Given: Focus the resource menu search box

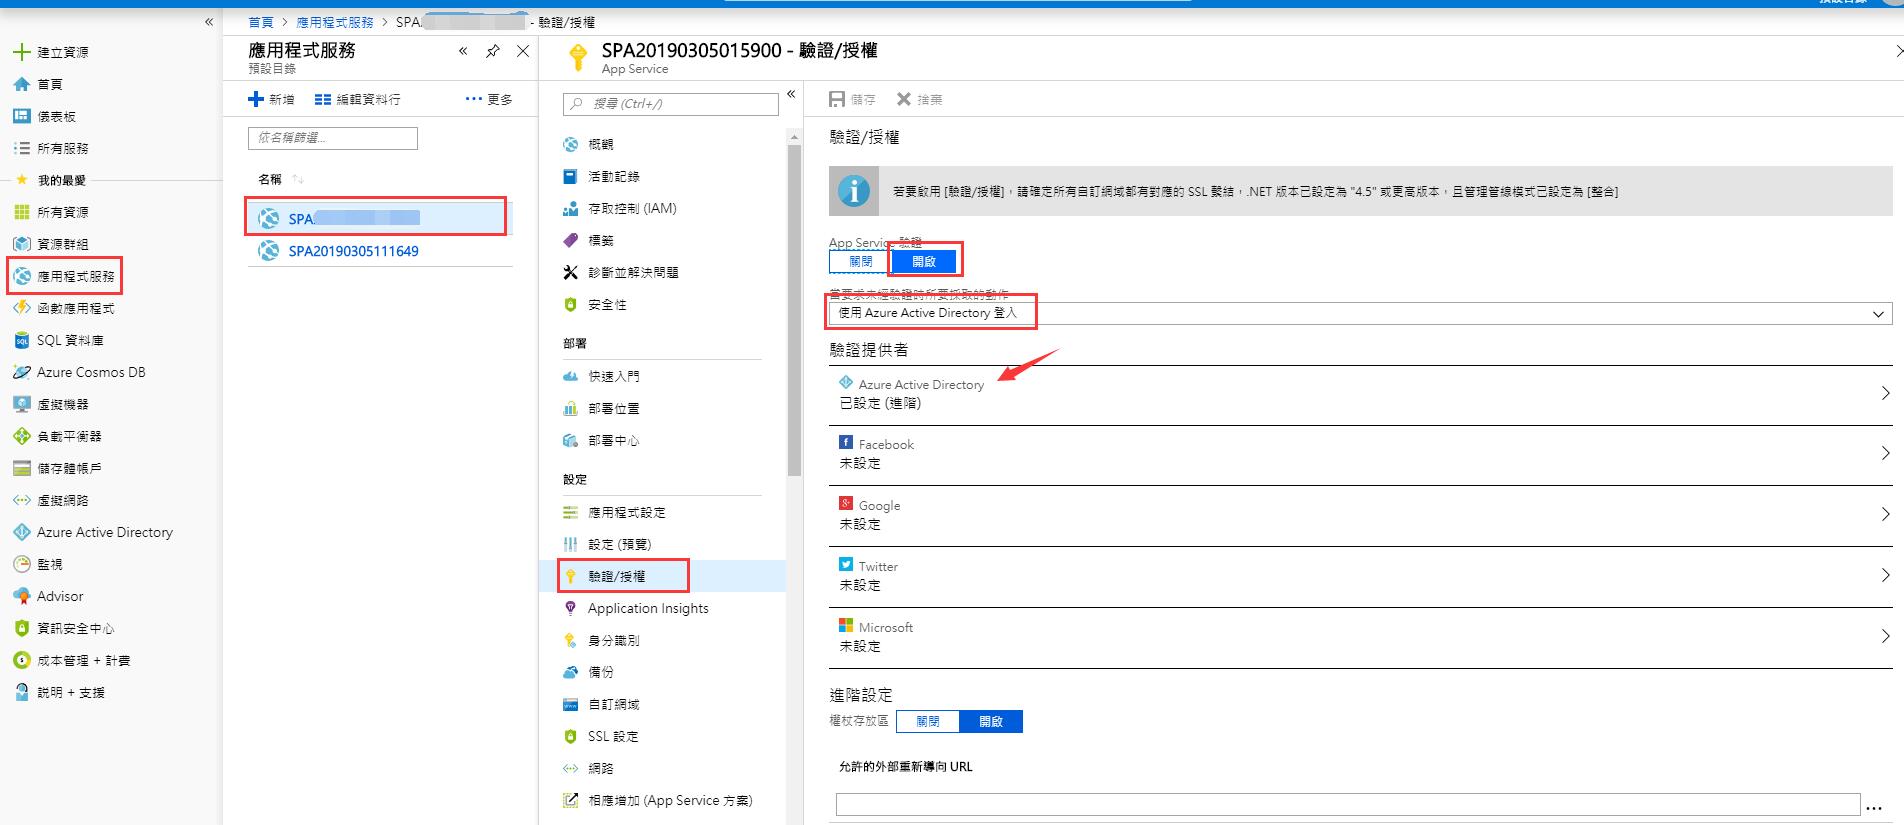Looking at the screenshot, I should [671, 104].
